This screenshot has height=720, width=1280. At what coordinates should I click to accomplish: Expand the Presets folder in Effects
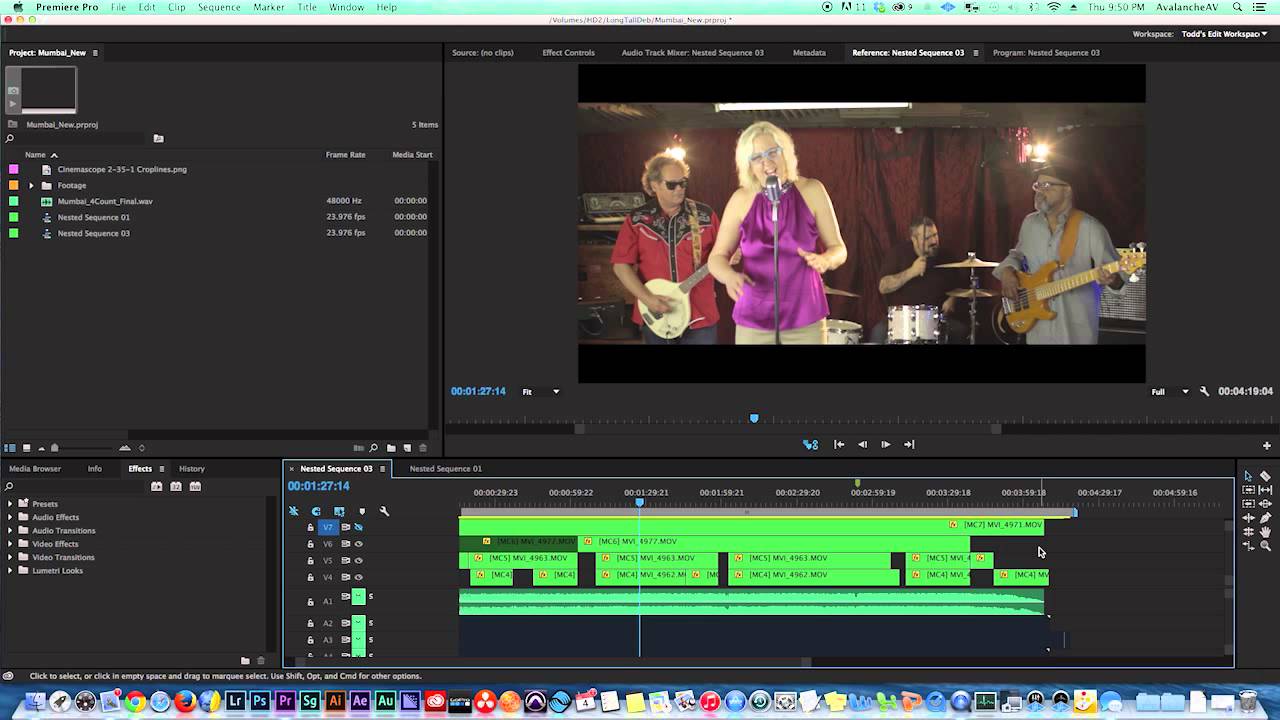coord(10,504)
